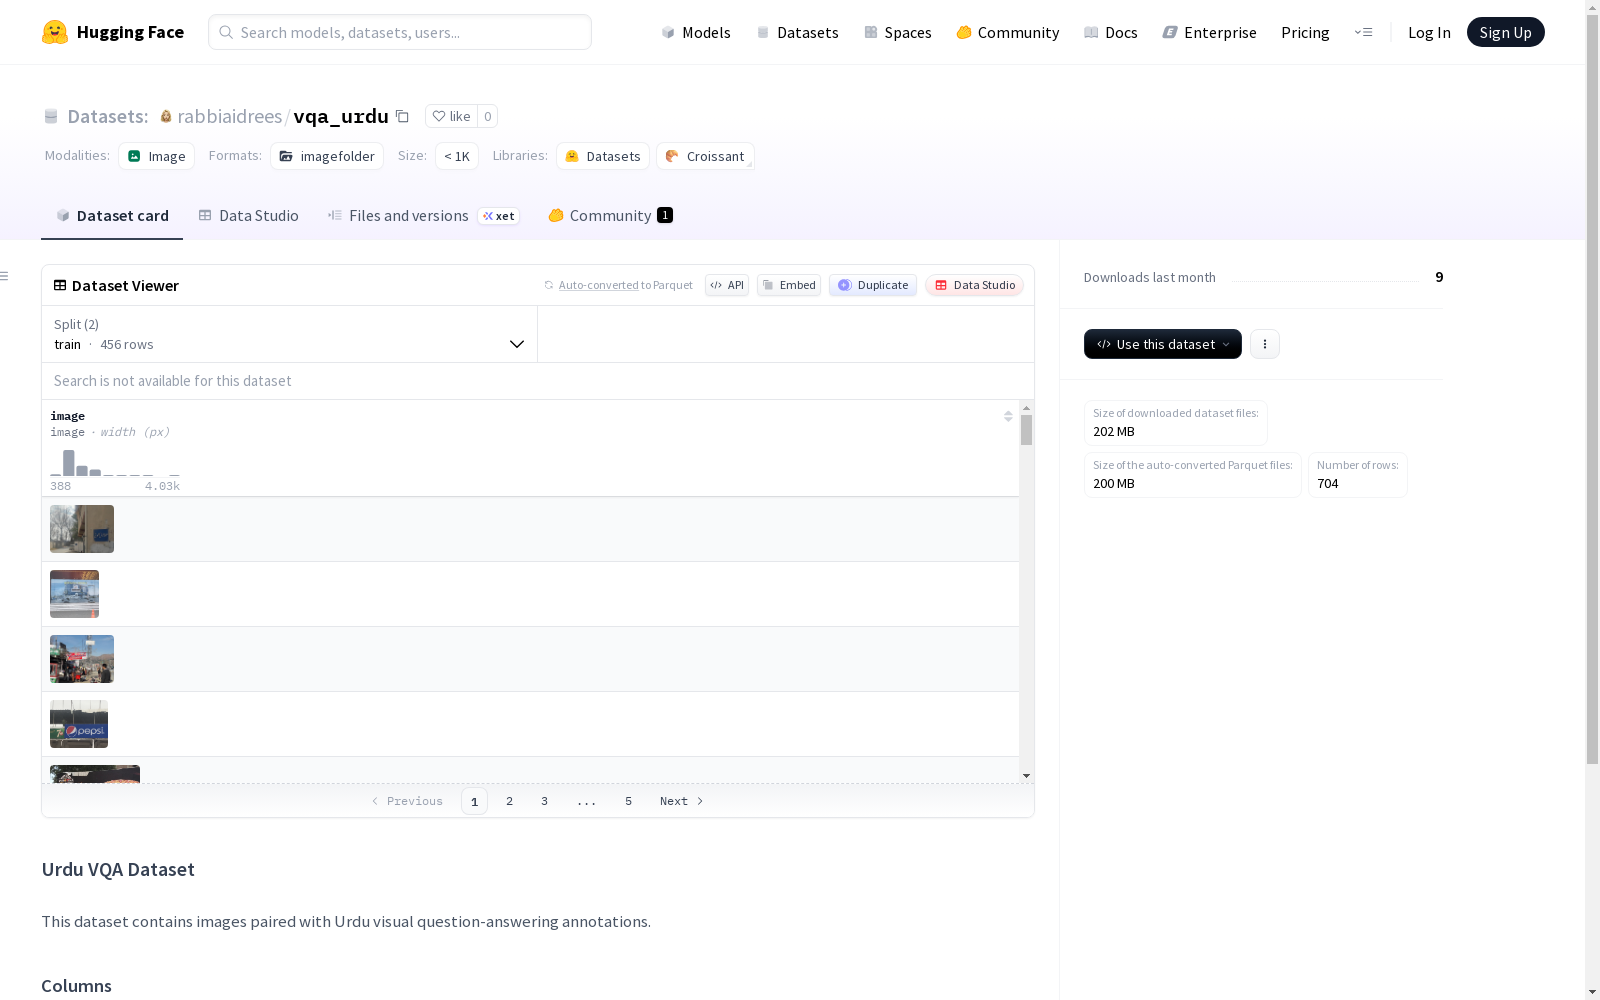Image resolution: width=1600 pixels, height=1000 pixels.
Task: Open the Docs navigation item
Action: 1110,32
